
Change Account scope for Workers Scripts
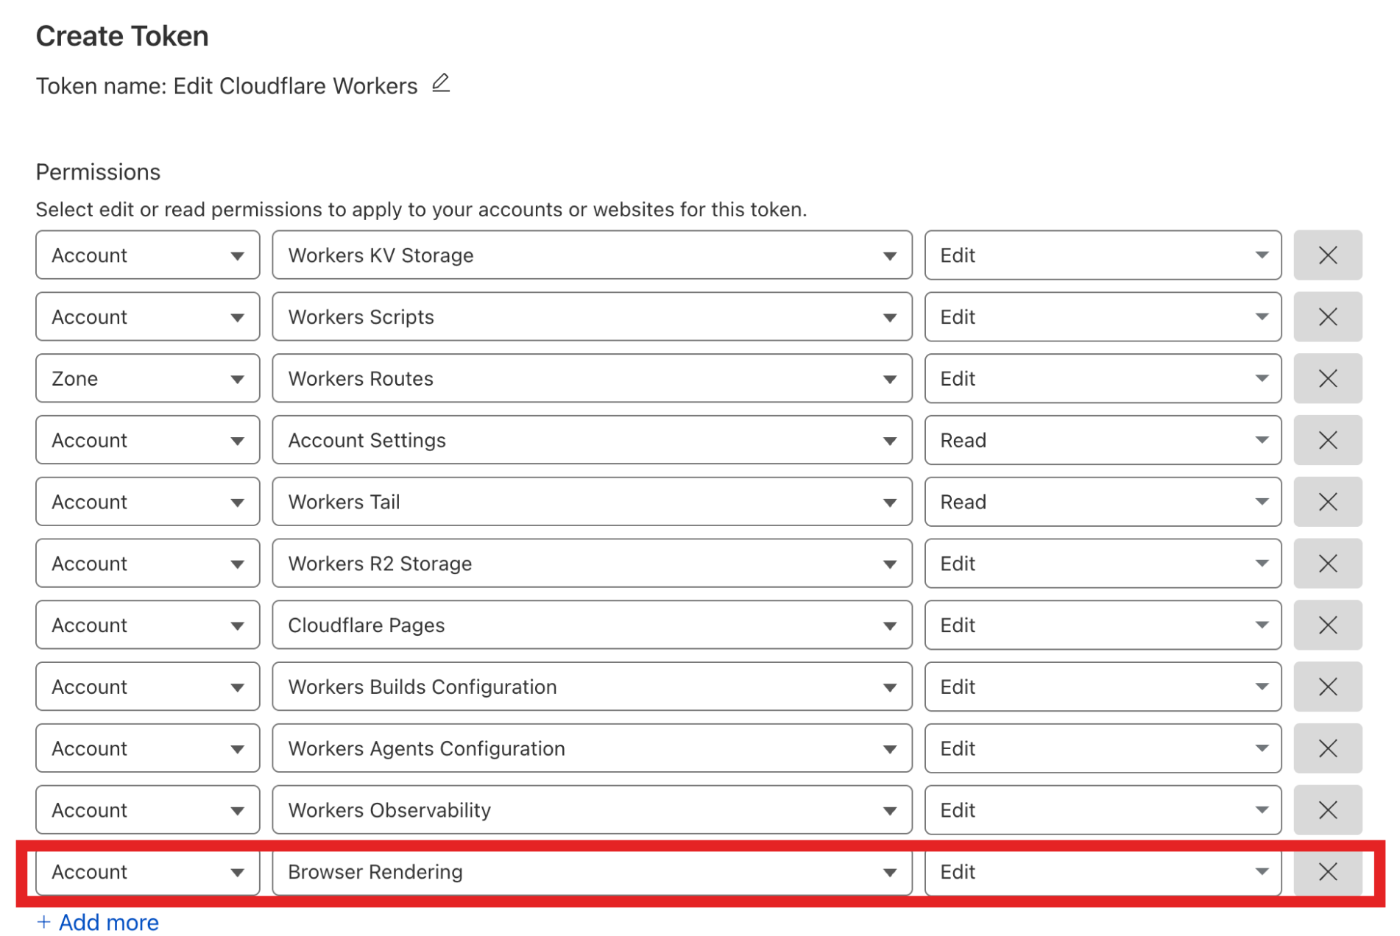[148, 317]
